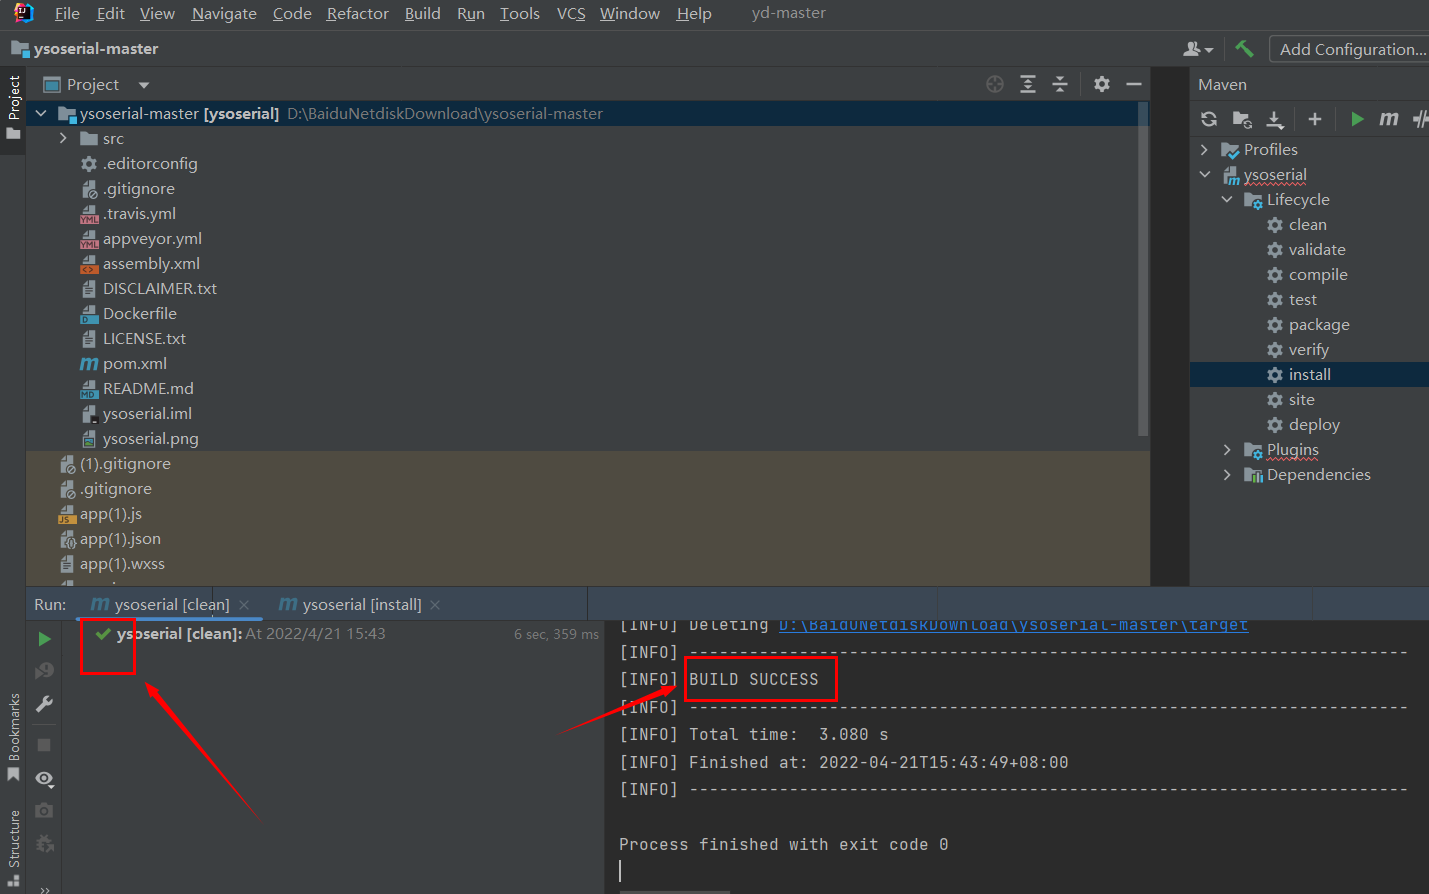Open the Build menu
The height and width of the screenshot is (894, 1429).
[422, 13]
